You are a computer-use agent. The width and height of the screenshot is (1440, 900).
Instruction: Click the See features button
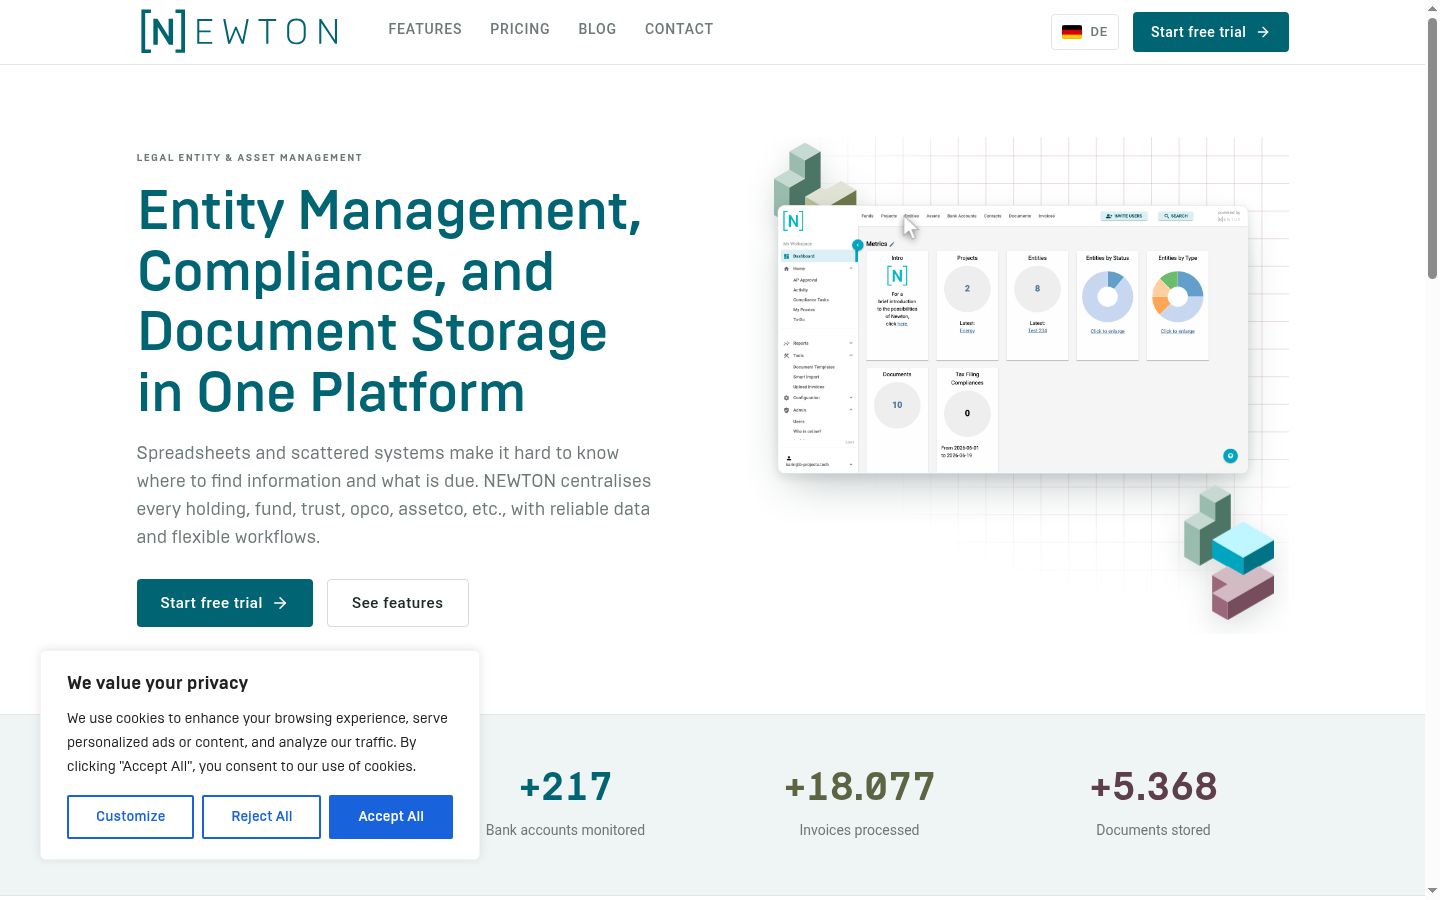[398, 603]
